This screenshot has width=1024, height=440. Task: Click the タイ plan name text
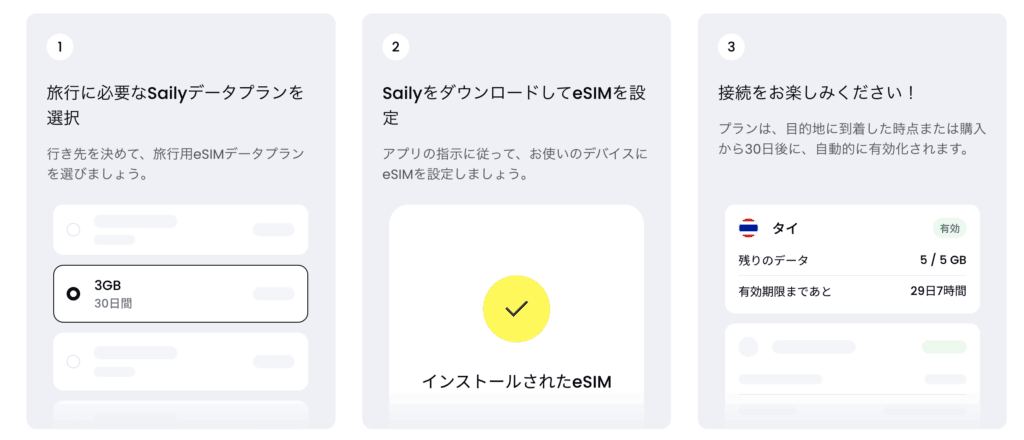pos(784,229)
